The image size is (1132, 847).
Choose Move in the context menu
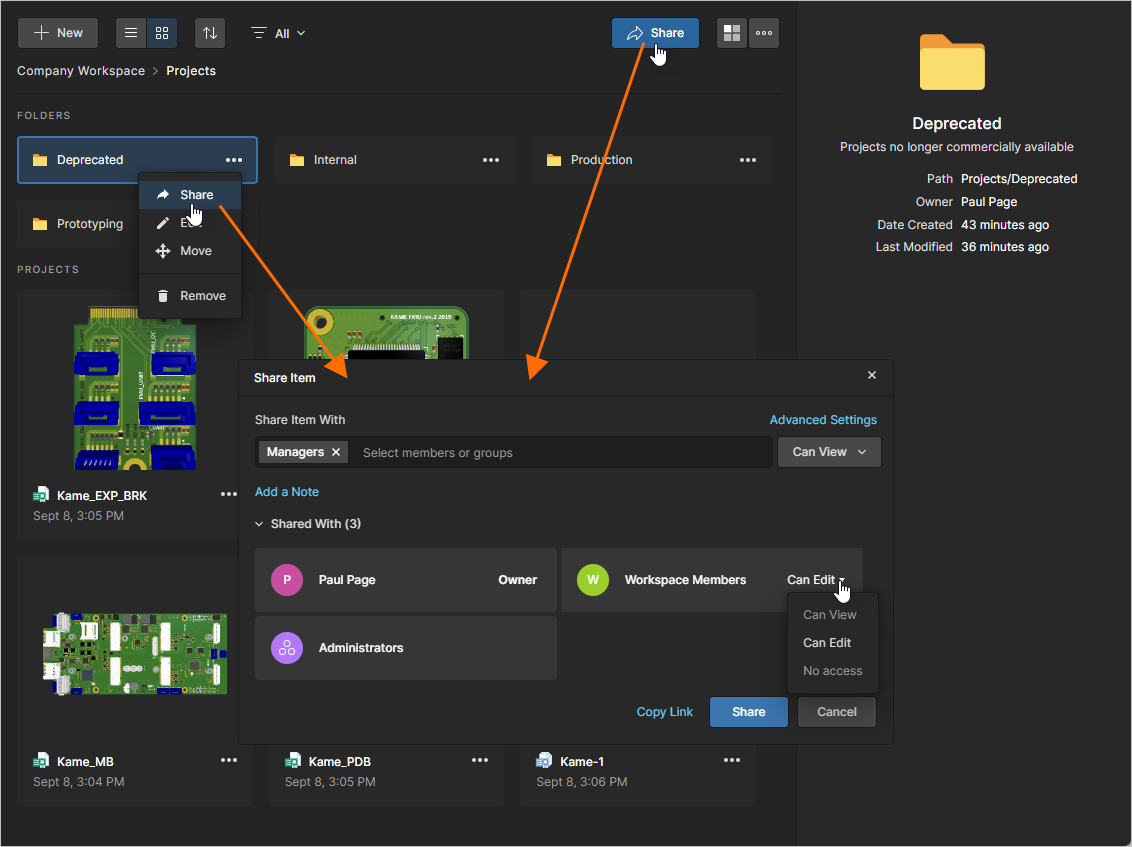[x=190, y=251]
